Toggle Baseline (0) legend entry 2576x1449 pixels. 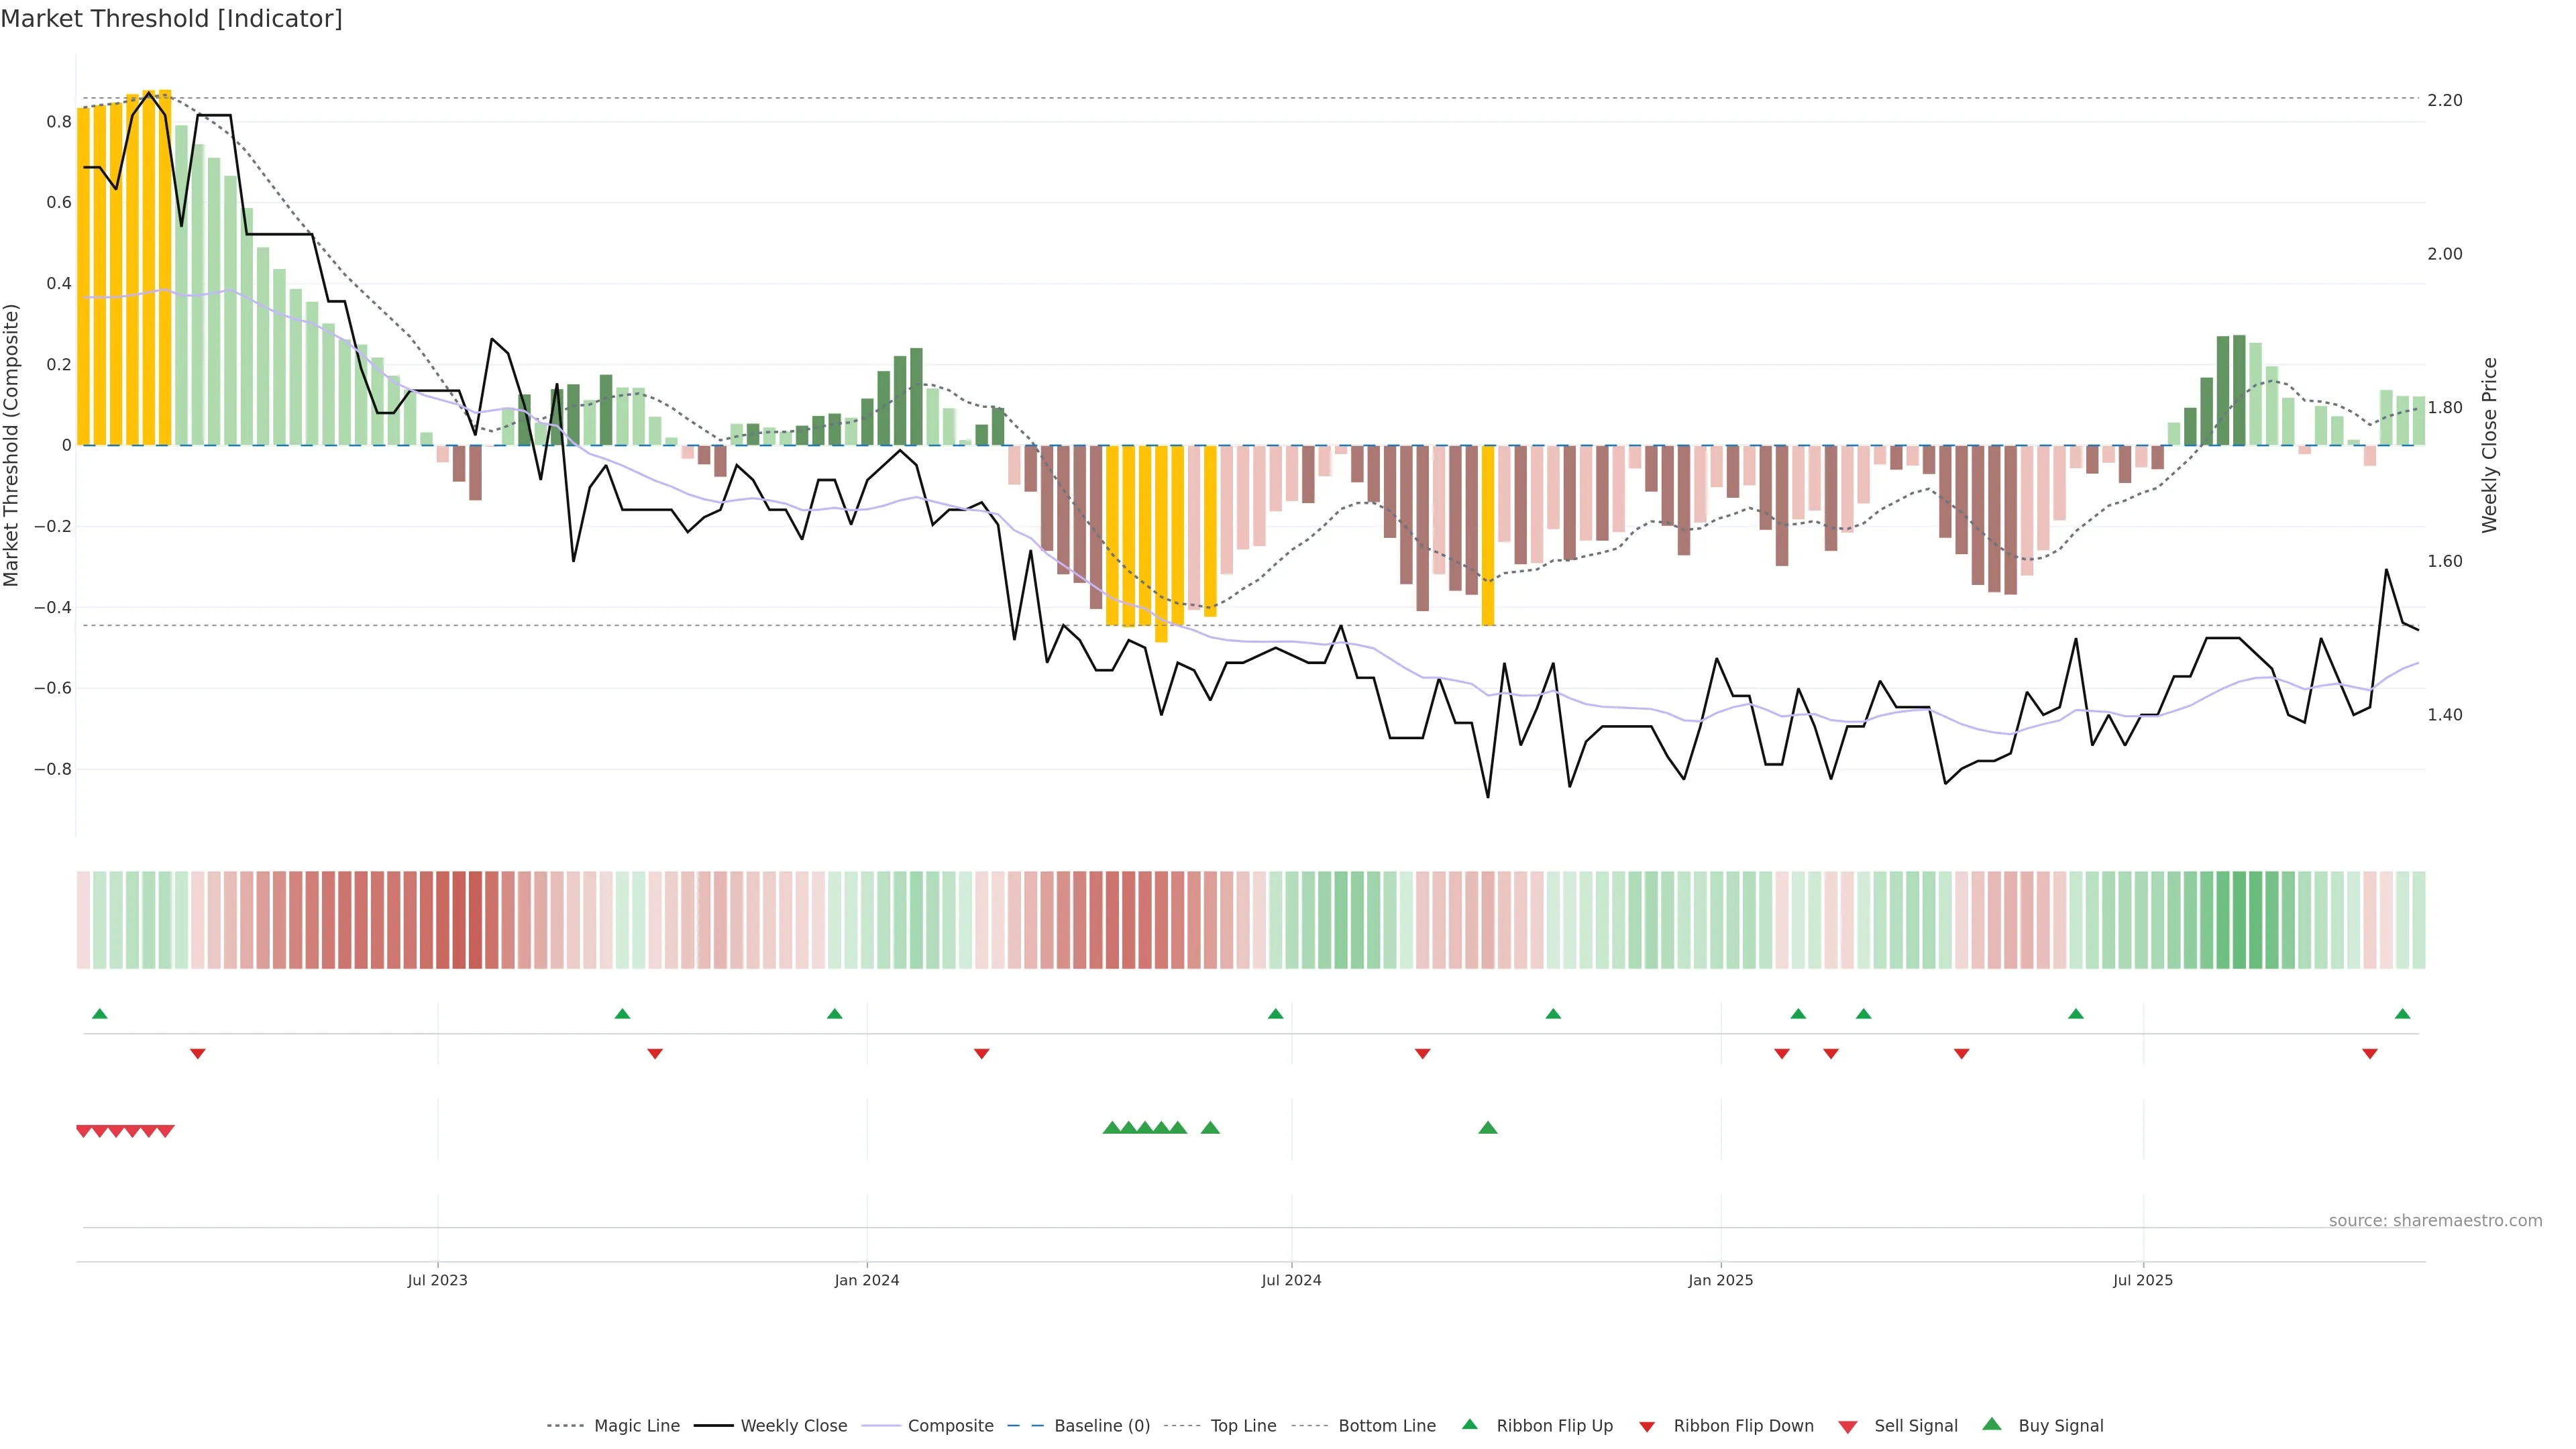coord(1102,1426)
